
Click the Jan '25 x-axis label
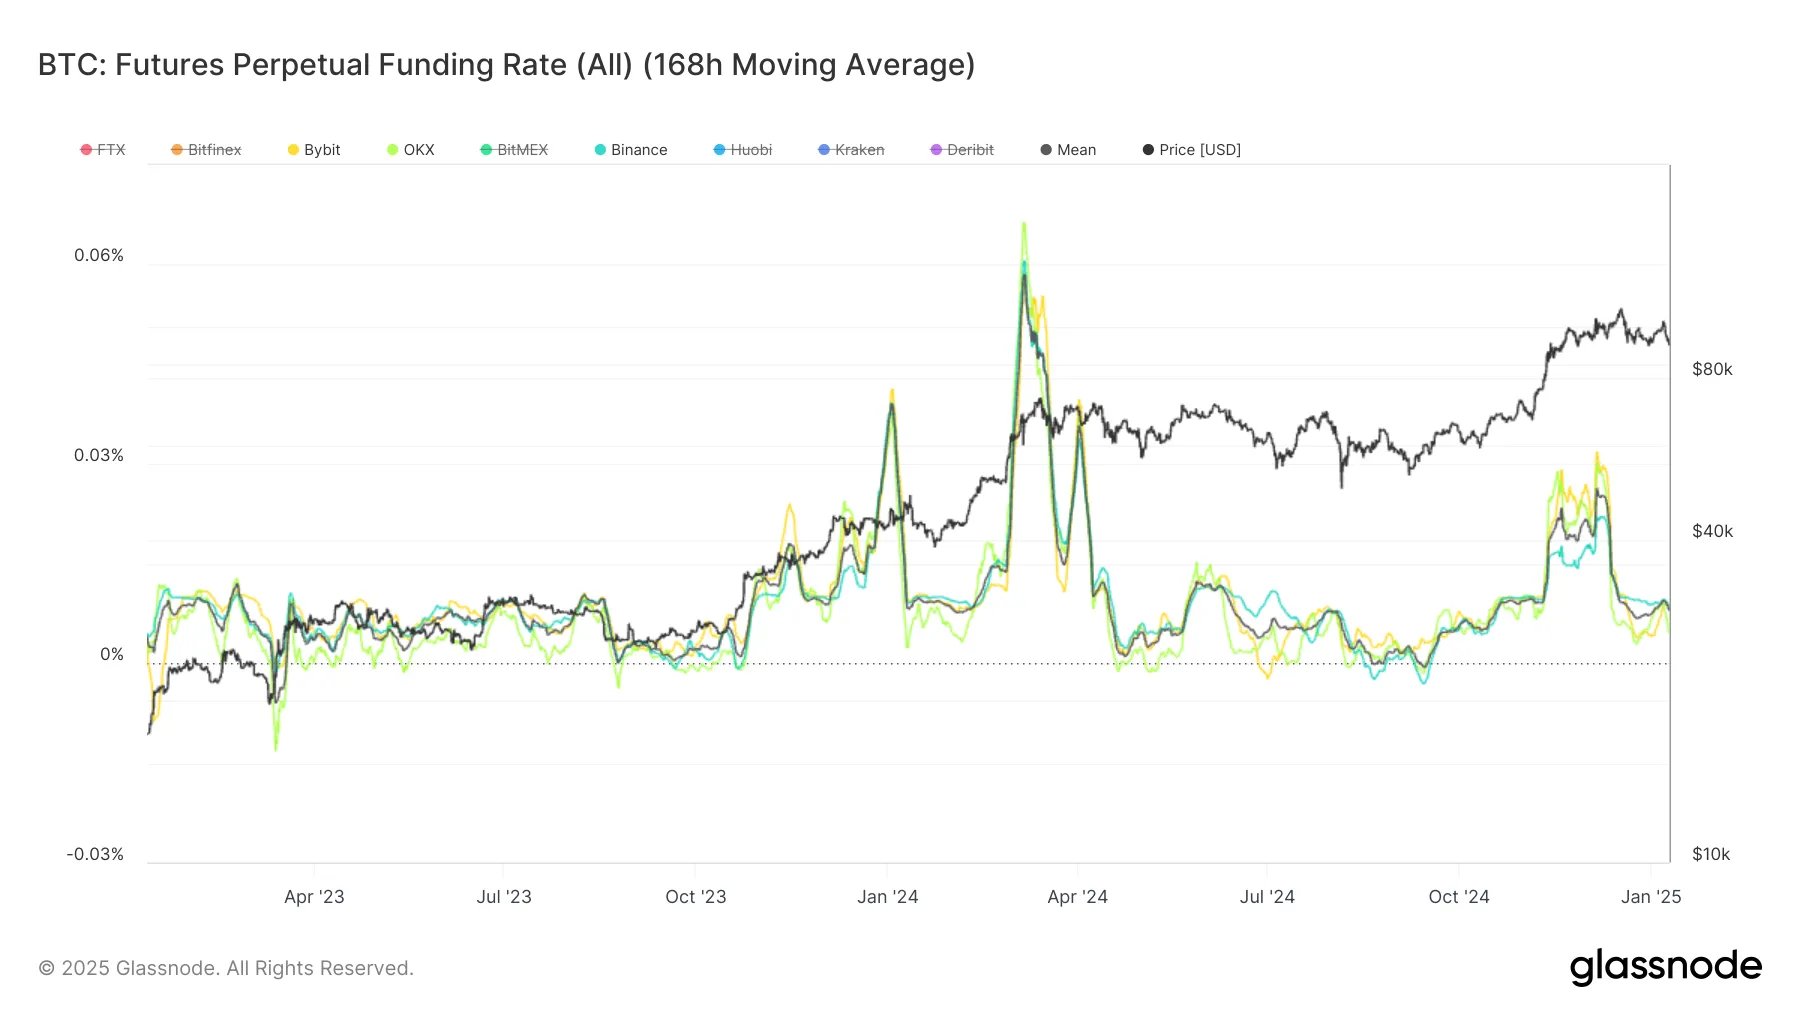pyautogui.click(x=1650, y=896)
